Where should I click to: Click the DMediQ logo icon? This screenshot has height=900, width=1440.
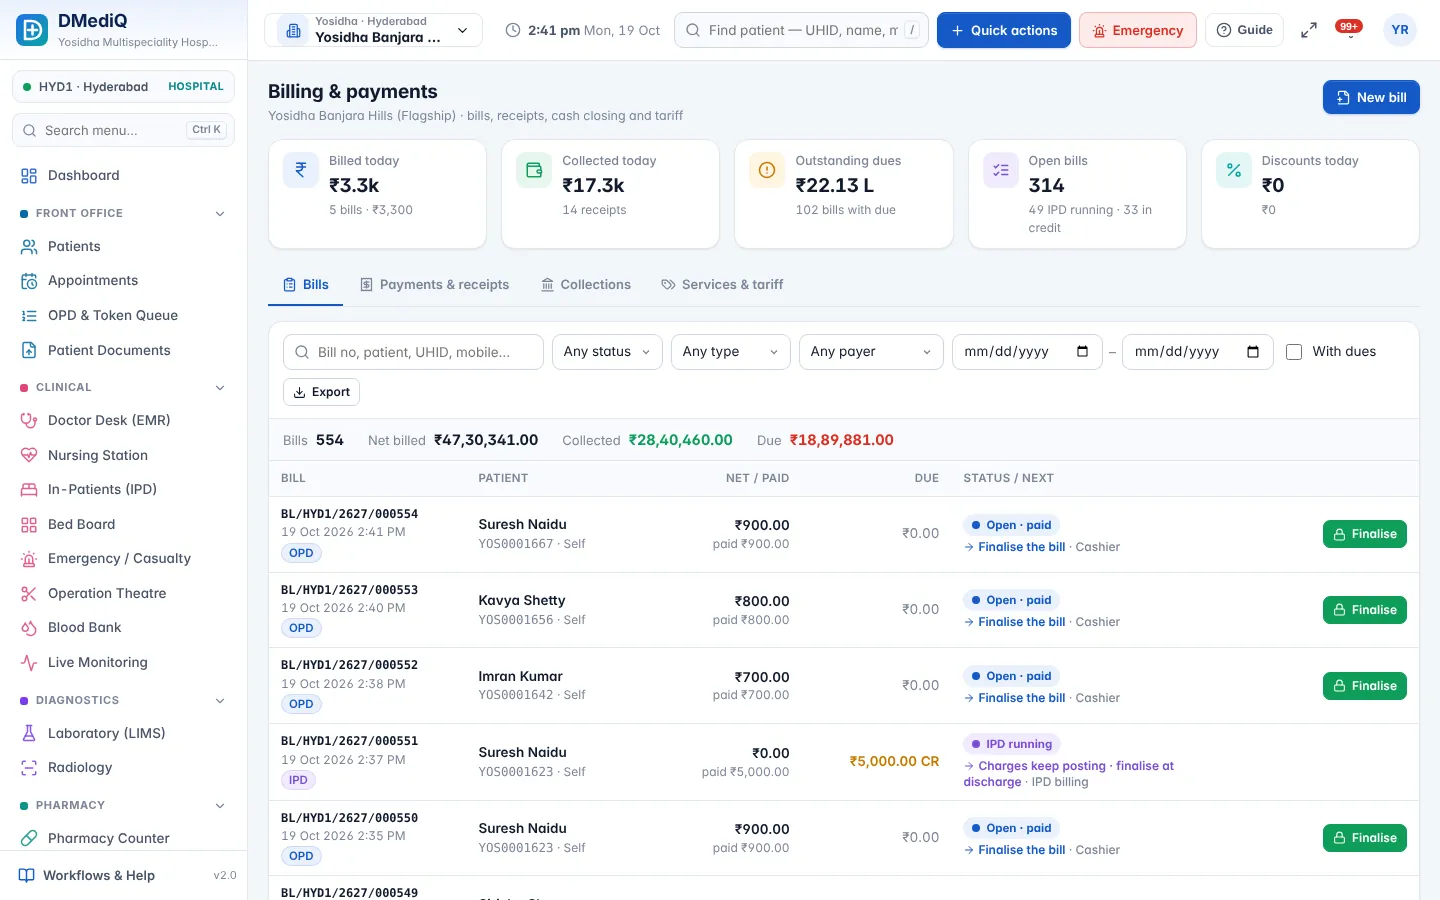click(x=32, y=30)
